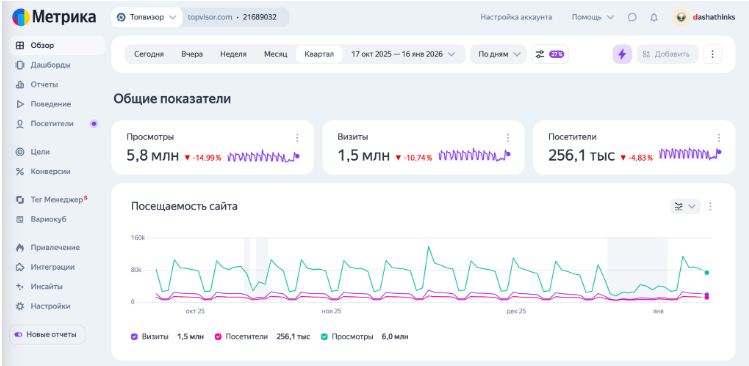Open the Вариокуб sidebar icon
Viewport: 749px width, 366px height.
tap(20, 219)
